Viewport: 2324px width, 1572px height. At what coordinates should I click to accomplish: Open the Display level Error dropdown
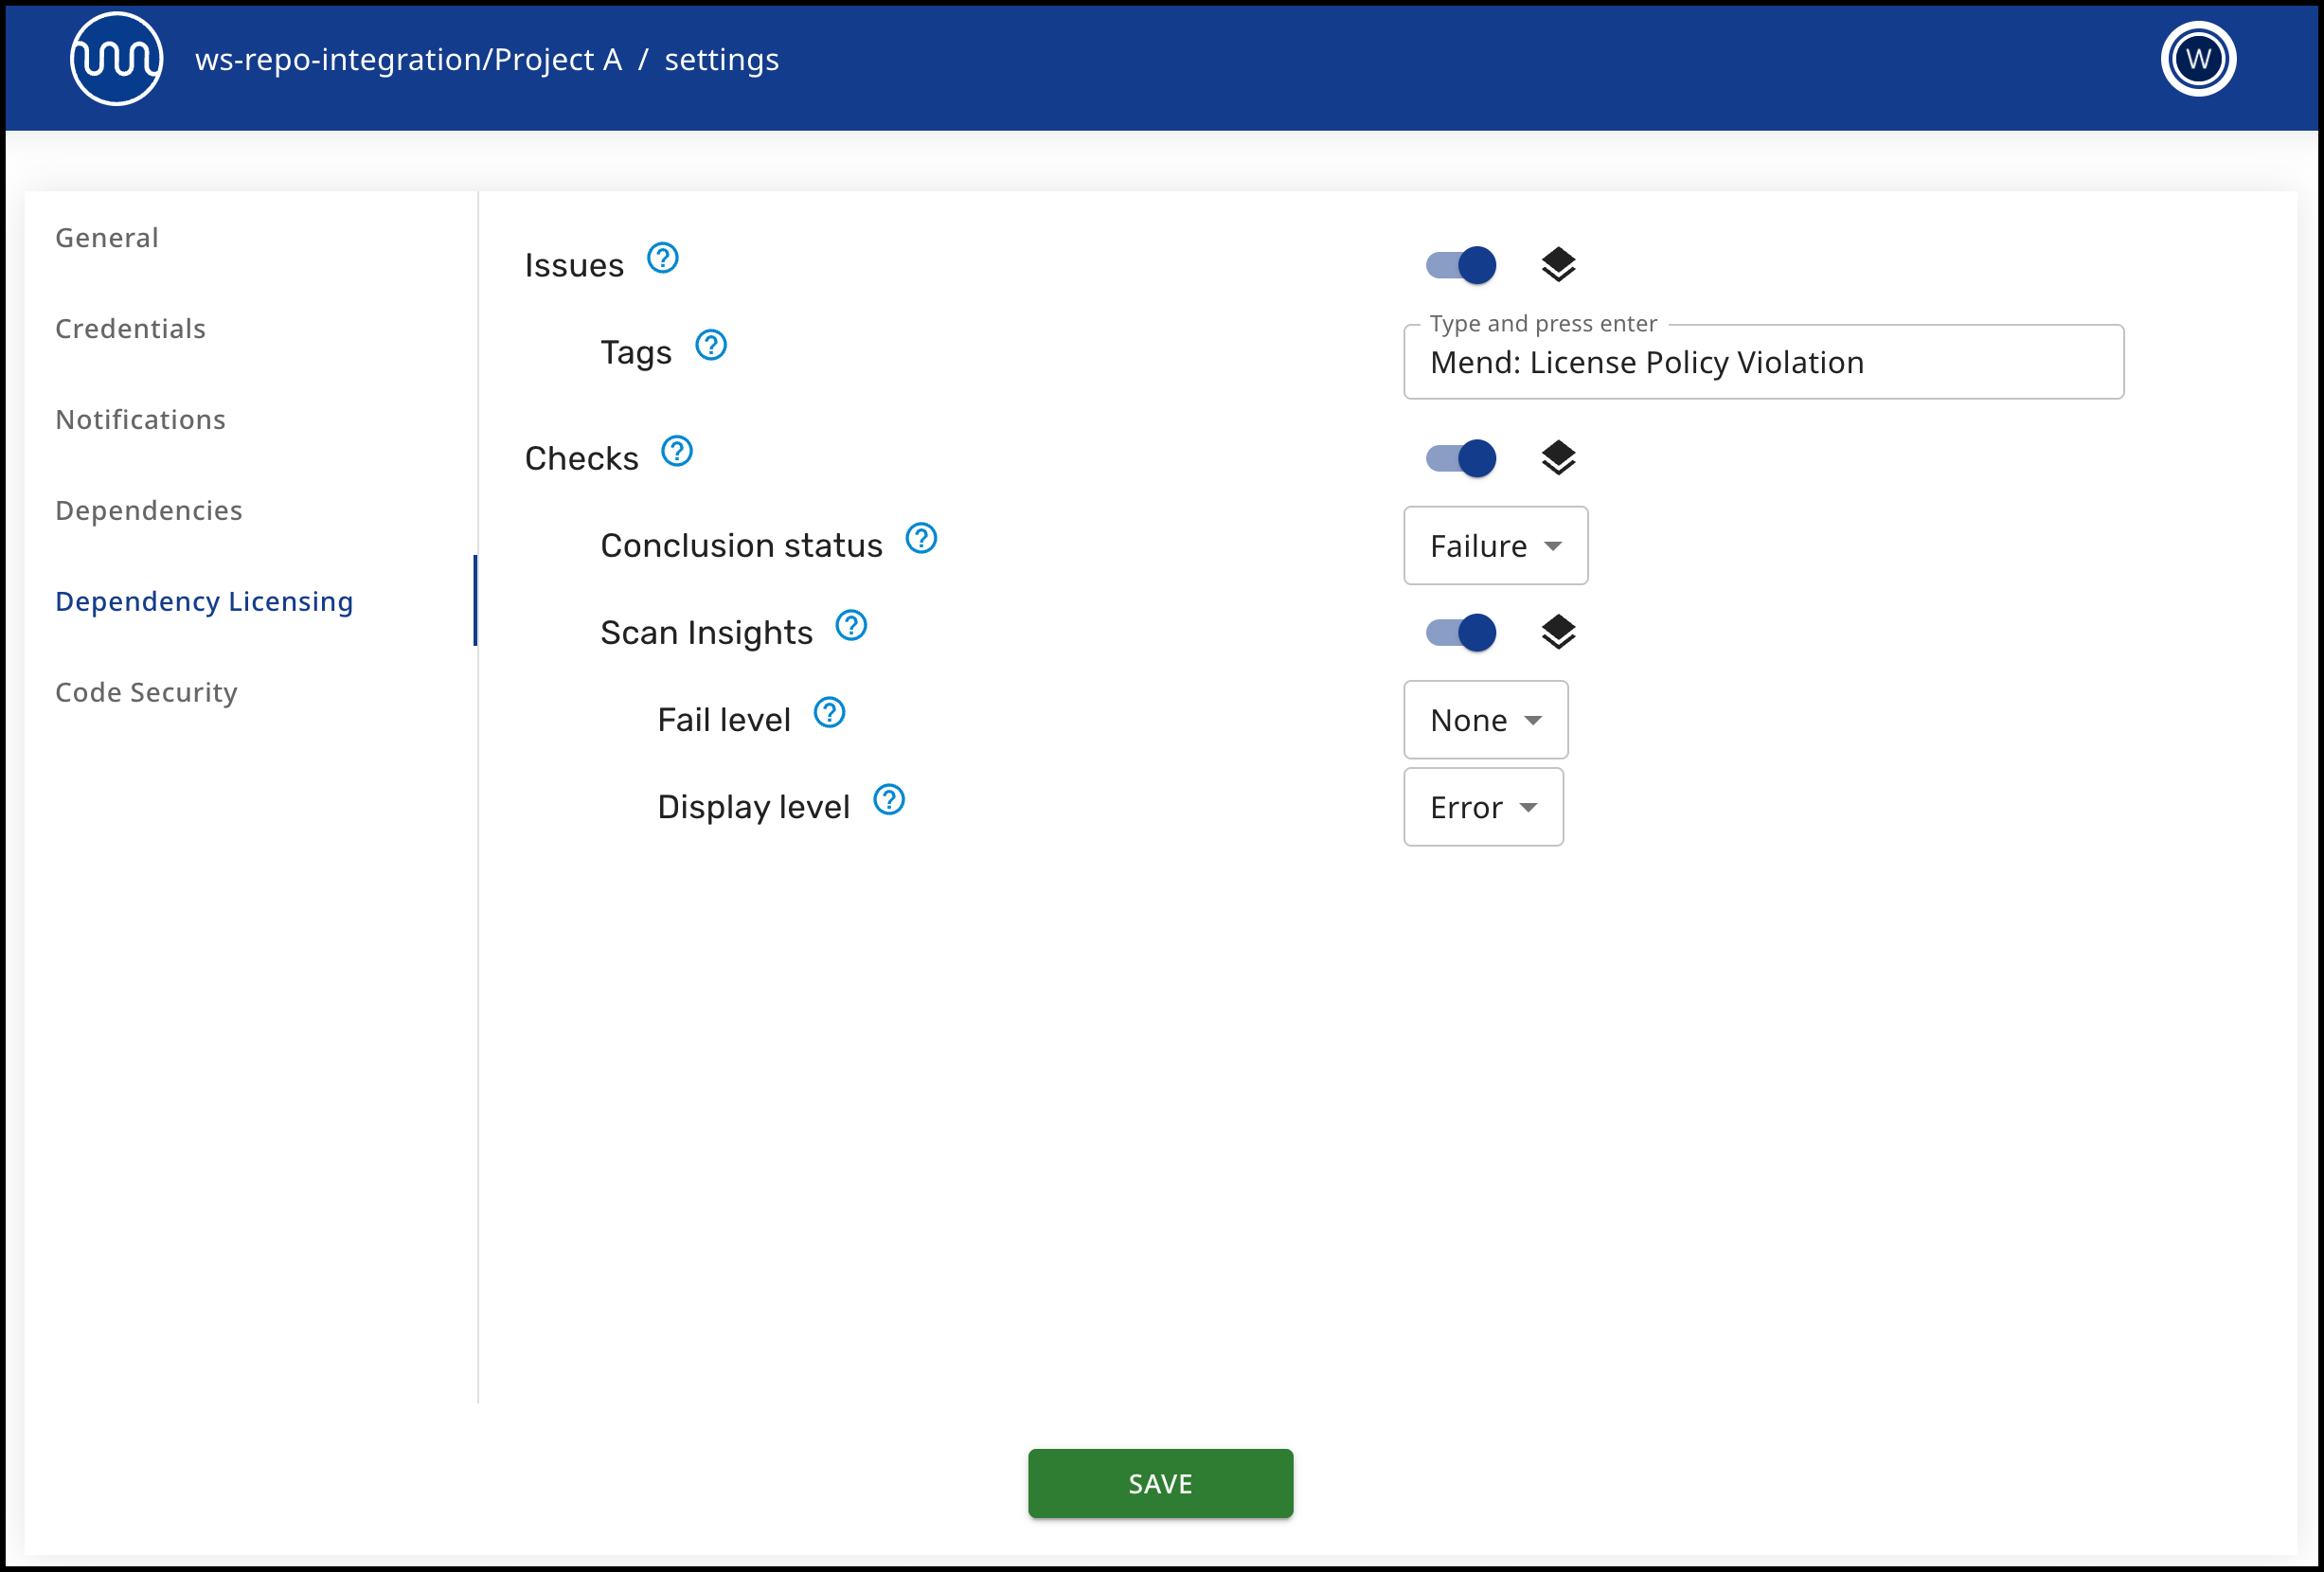pos(1482,807)
